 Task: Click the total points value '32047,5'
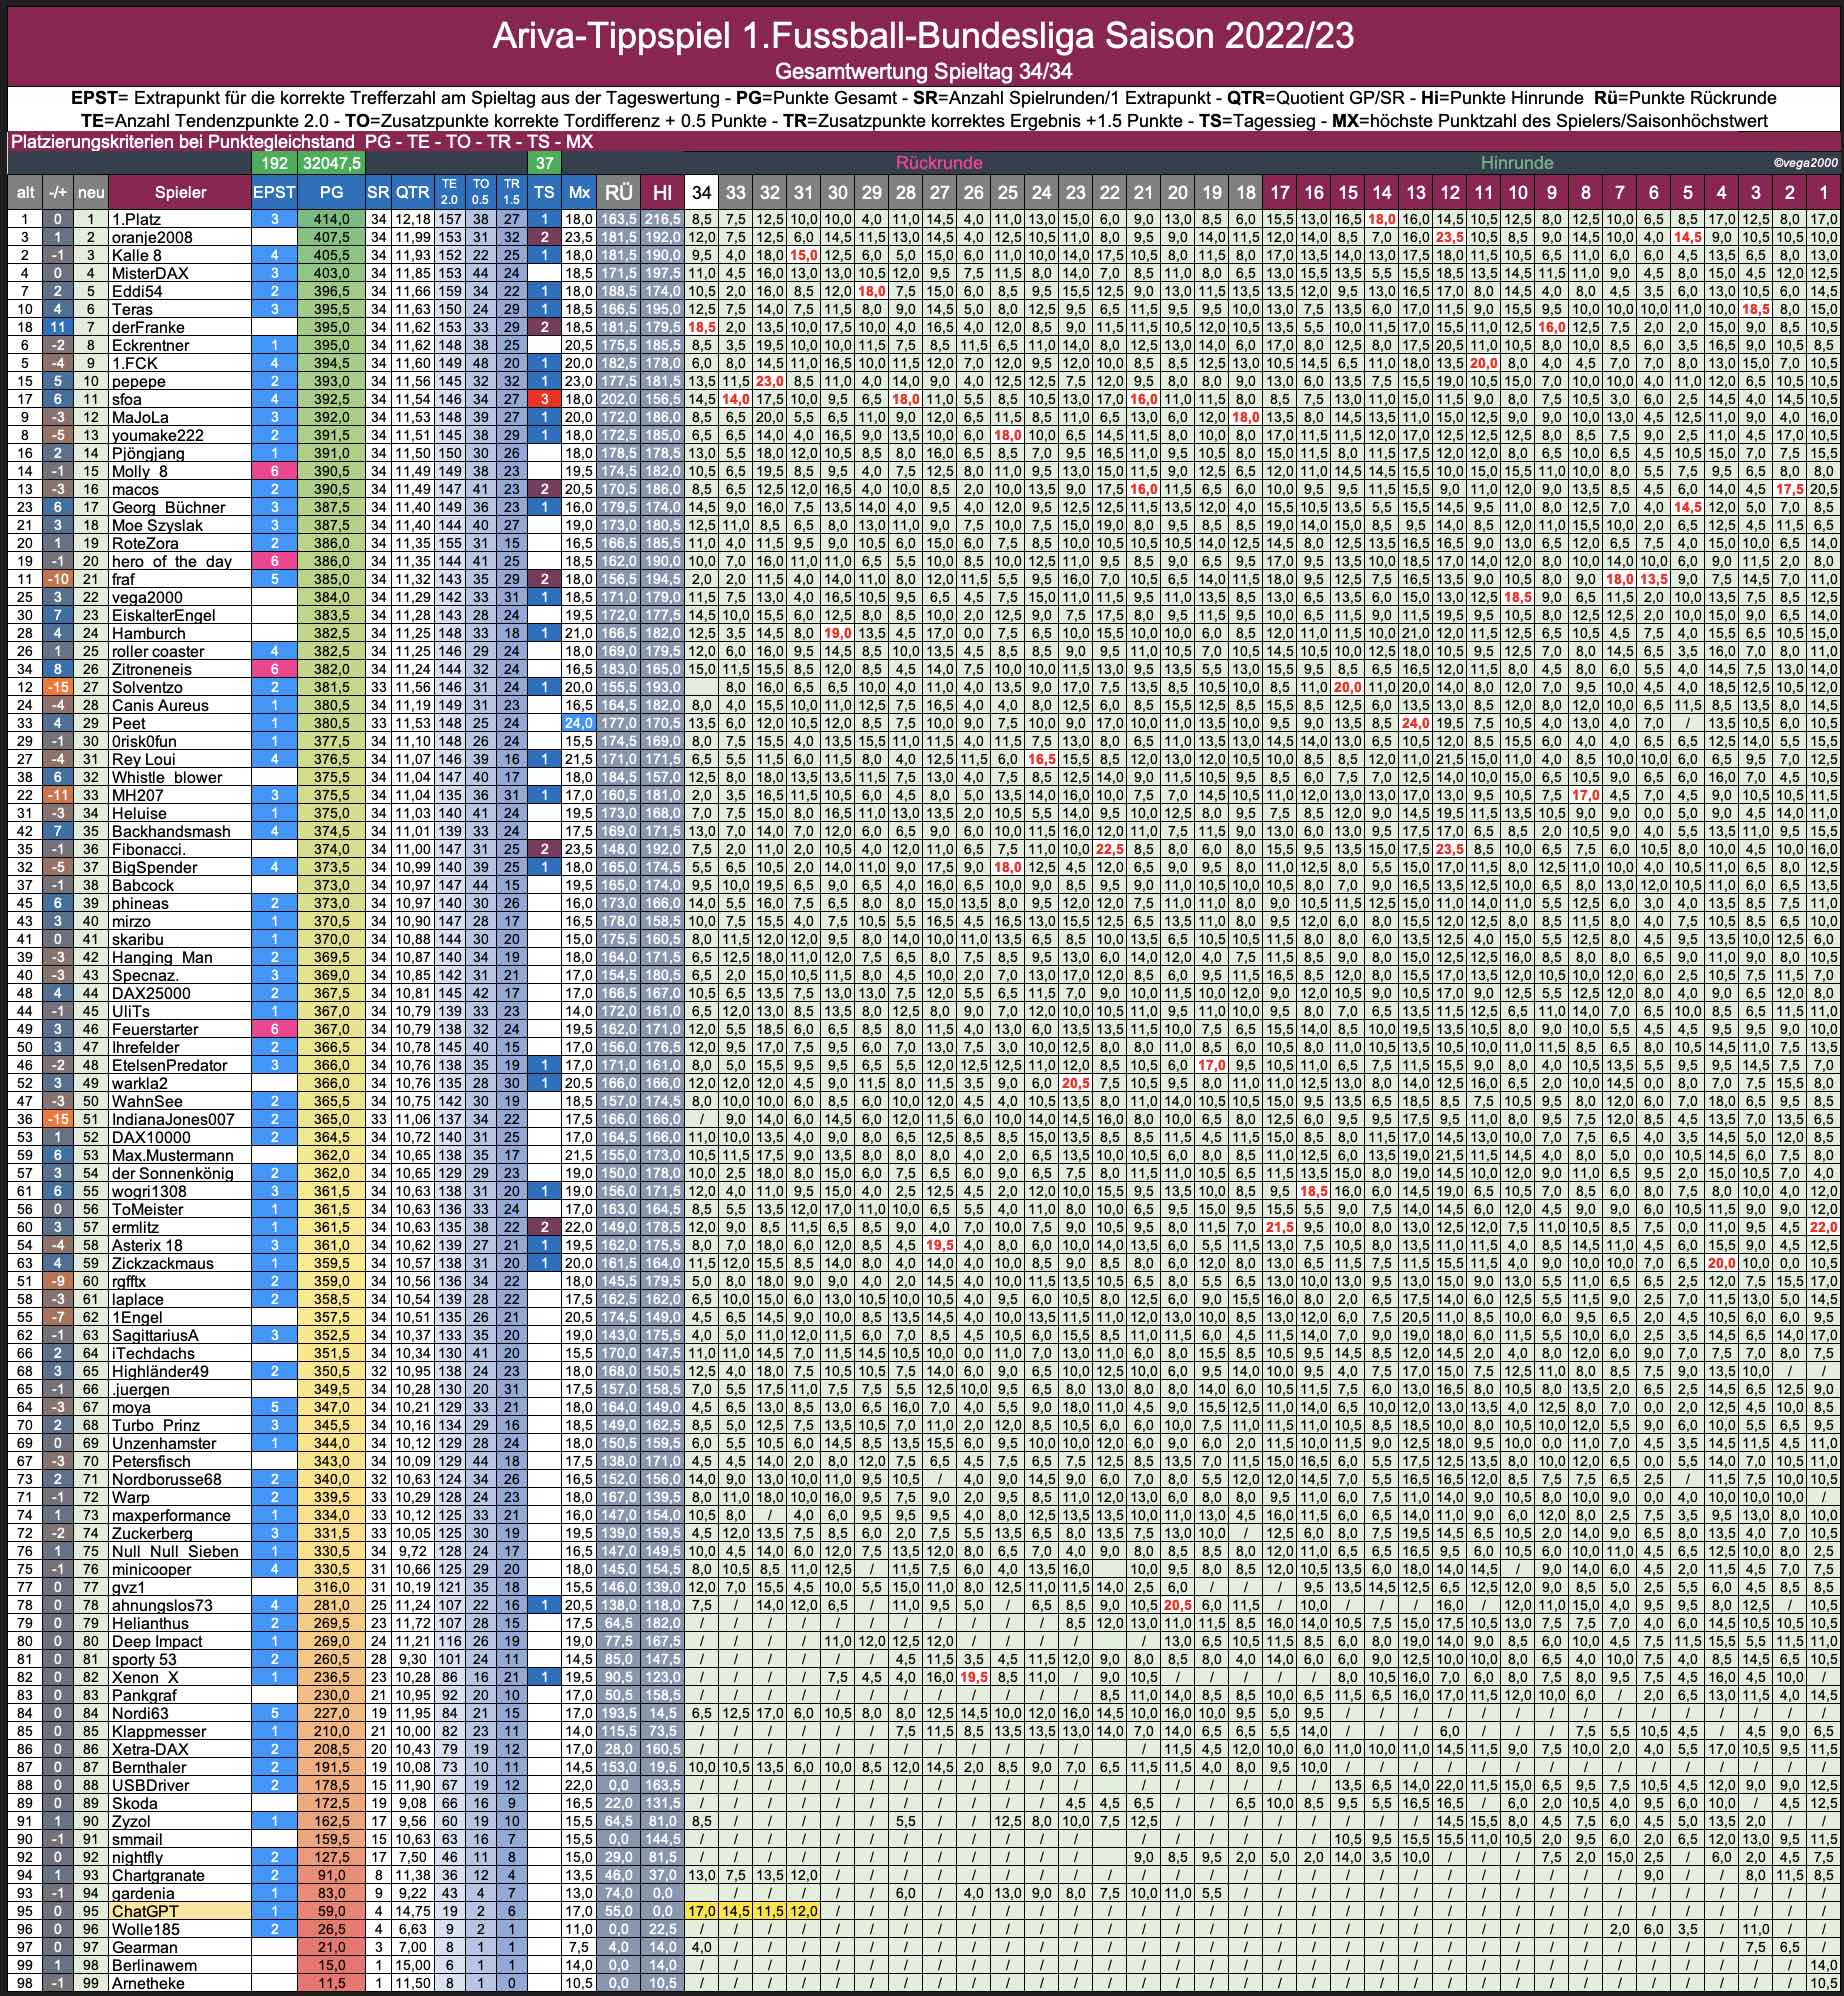[x=331, y=163]
